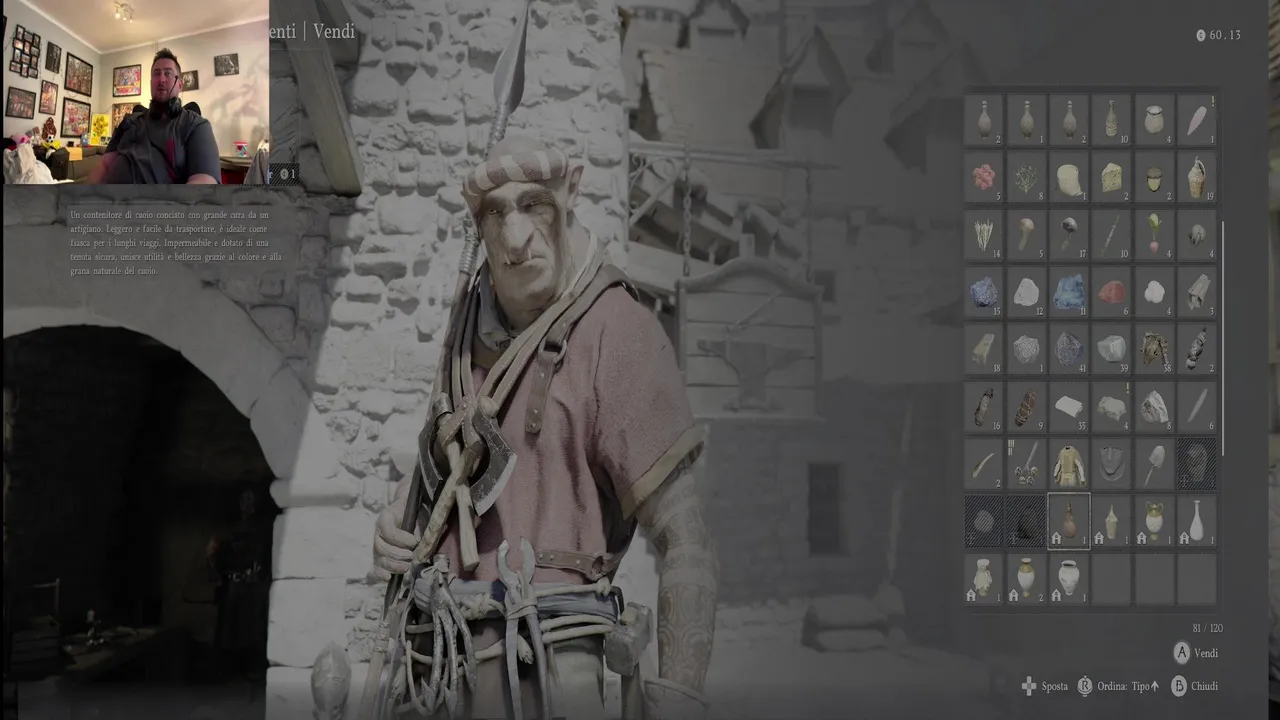Image resolution: width=1280 pixels, height=720 pixels.
Task: Select the tall bottle with quantity 10
Action: coord(1111,120)
